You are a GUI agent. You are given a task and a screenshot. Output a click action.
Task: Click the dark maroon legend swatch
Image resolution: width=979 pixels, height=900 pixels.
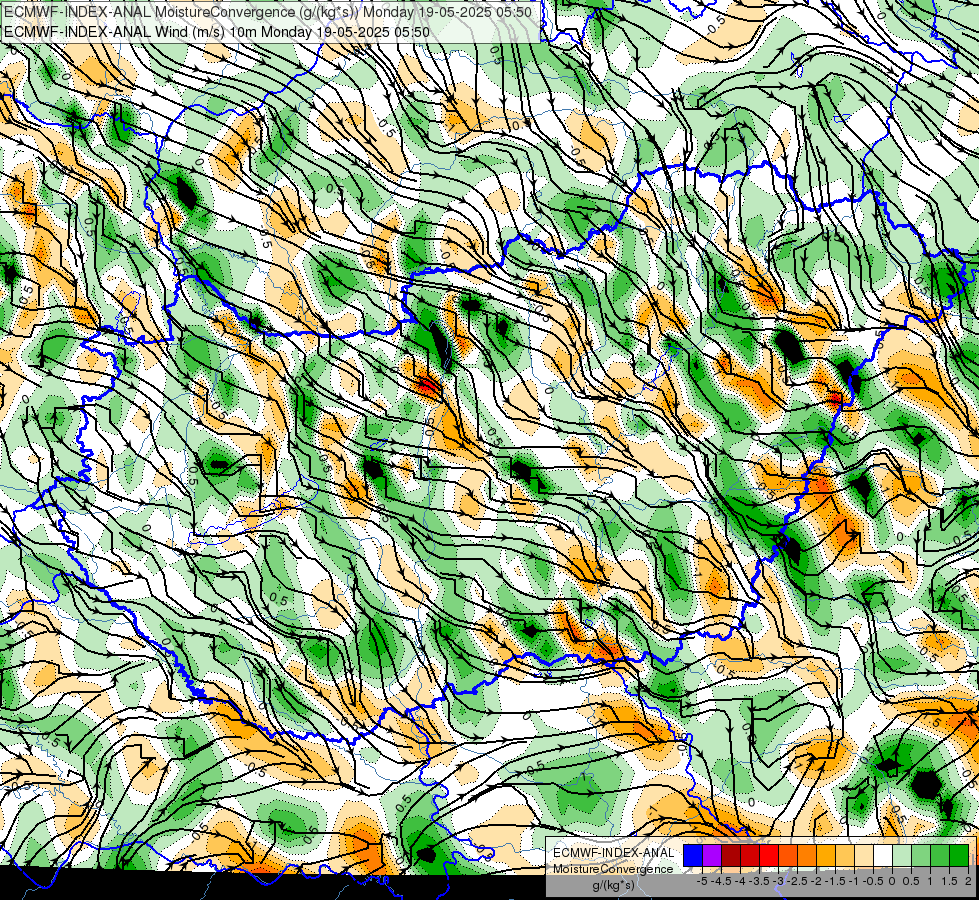coord(731,856)
